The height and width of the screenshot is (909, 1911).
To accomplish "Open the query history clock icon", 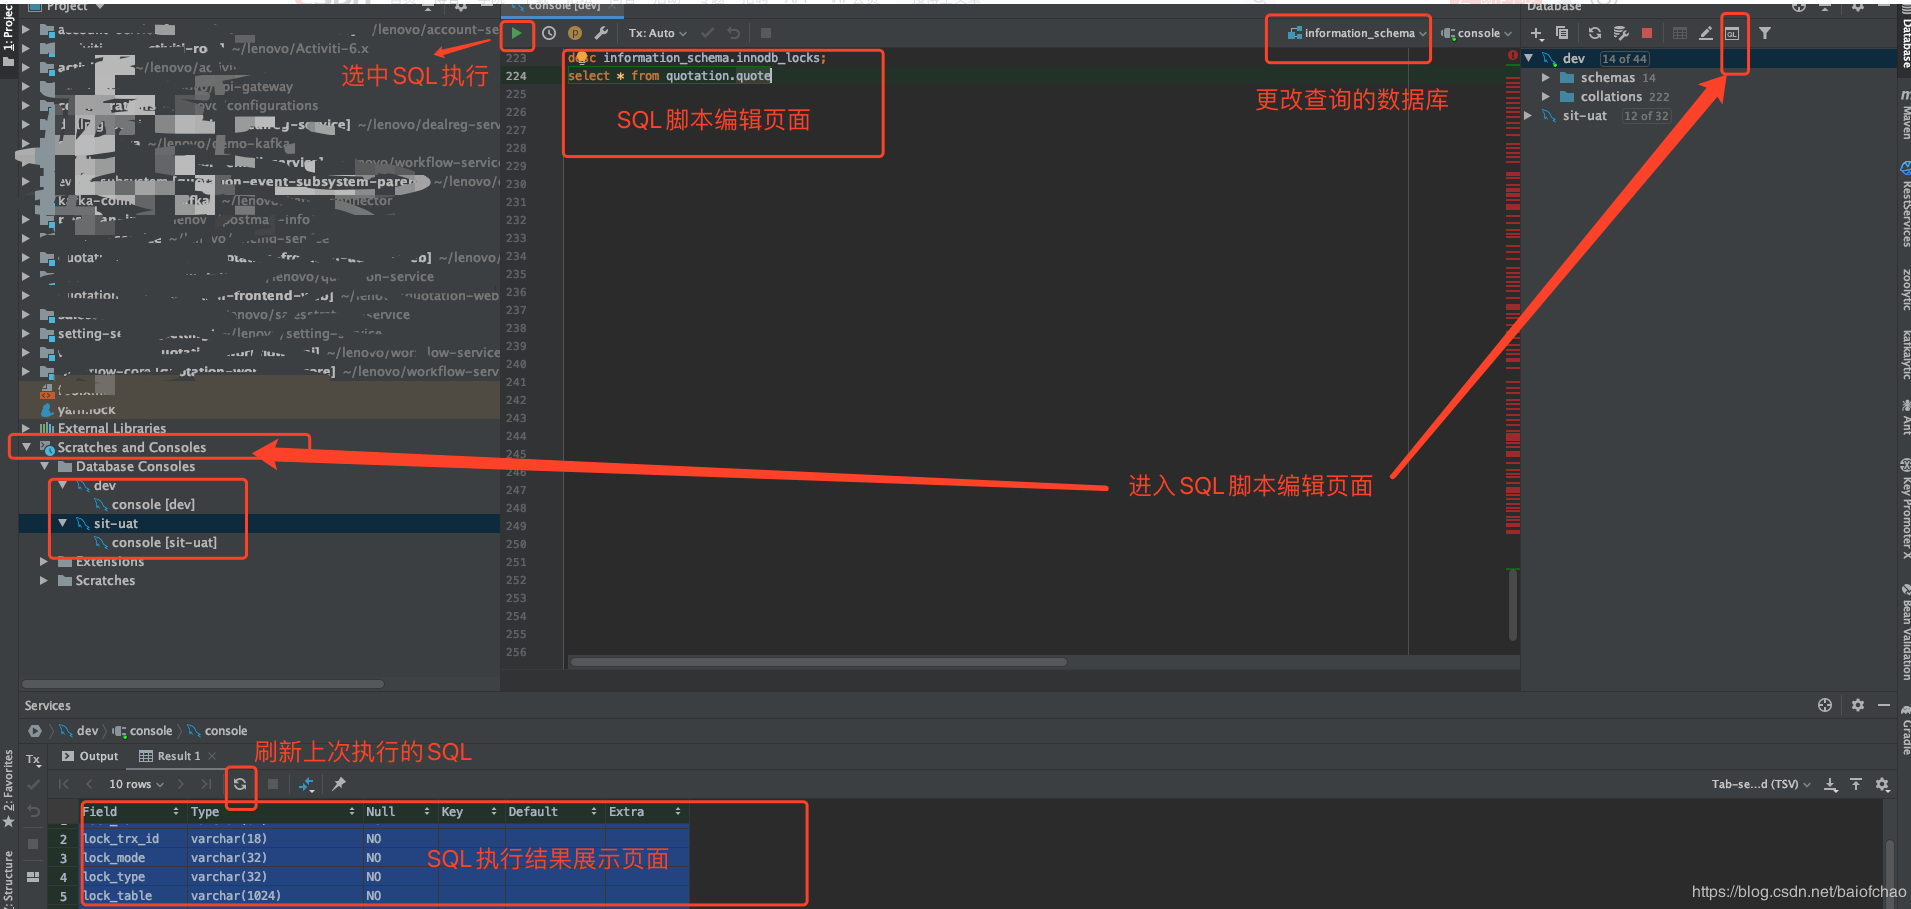I will coord(549,33).
